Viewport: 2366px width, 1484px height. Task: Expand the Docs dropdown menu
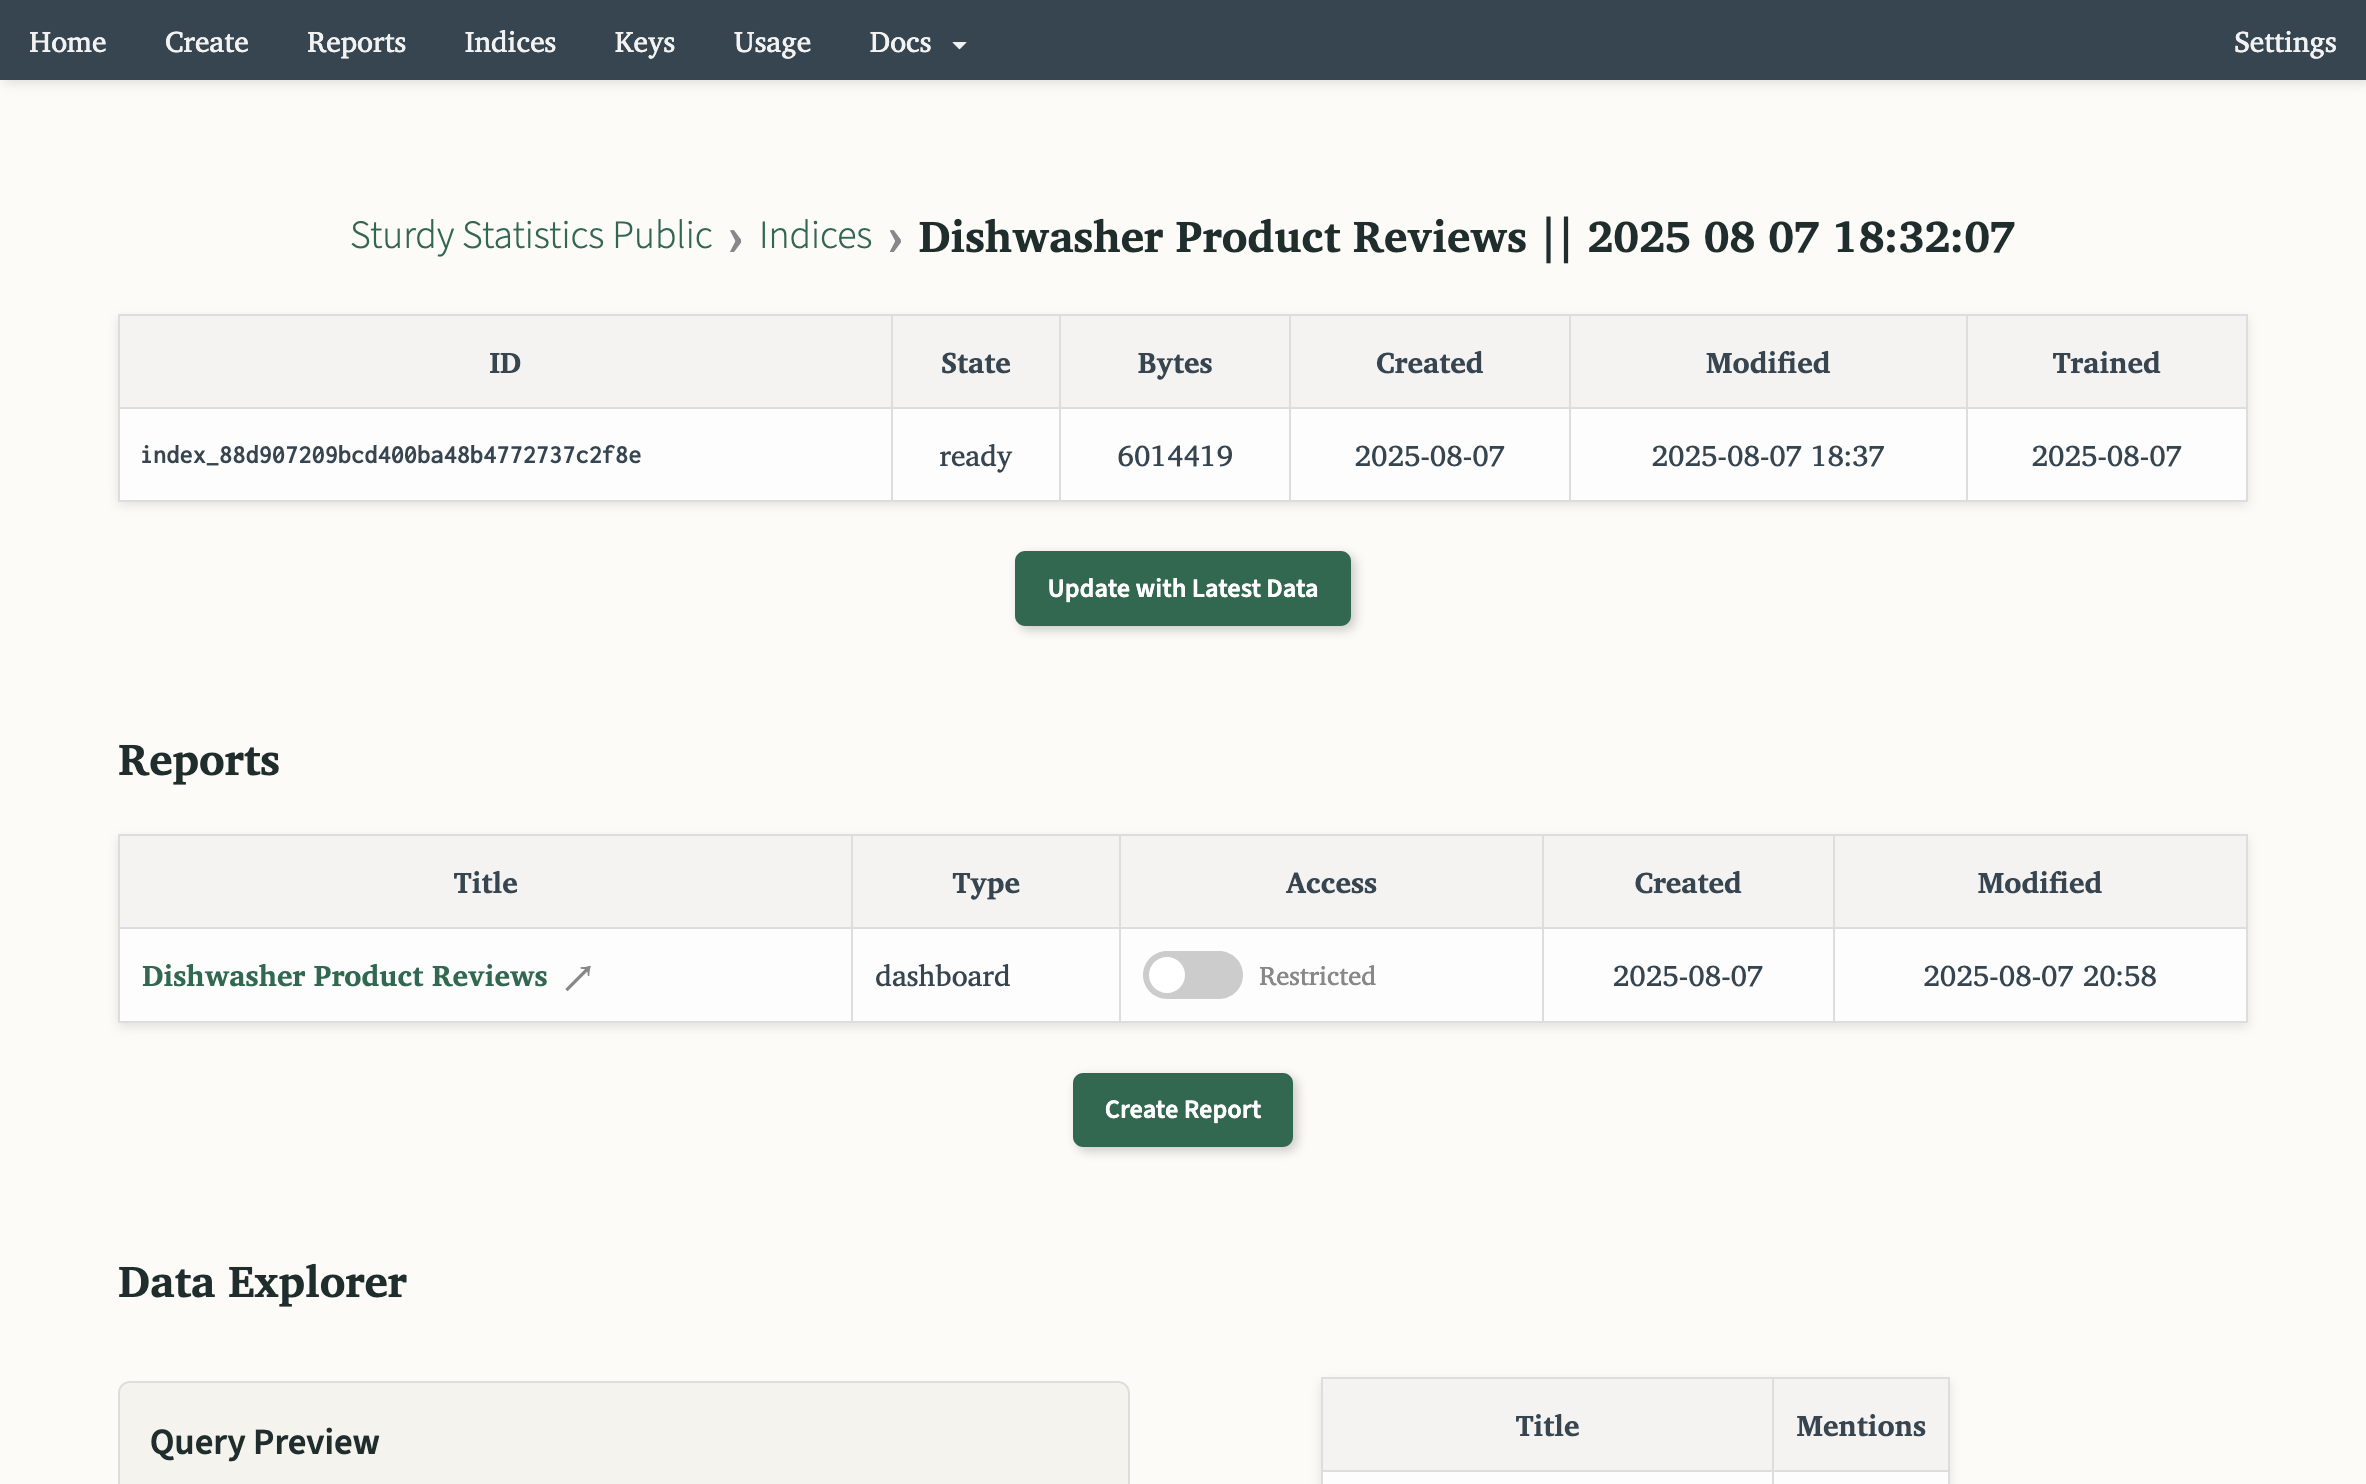pos(900,42)
